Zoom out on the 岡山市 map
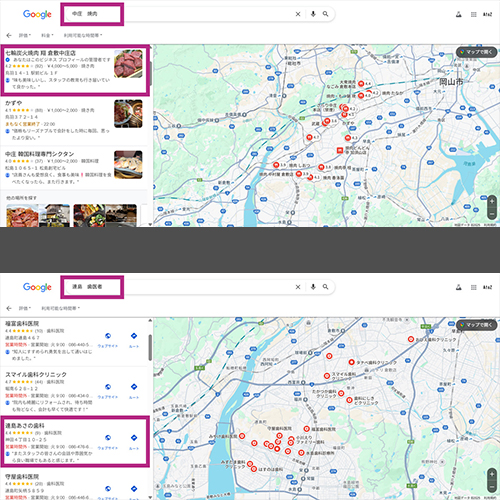 pos(492,214)
